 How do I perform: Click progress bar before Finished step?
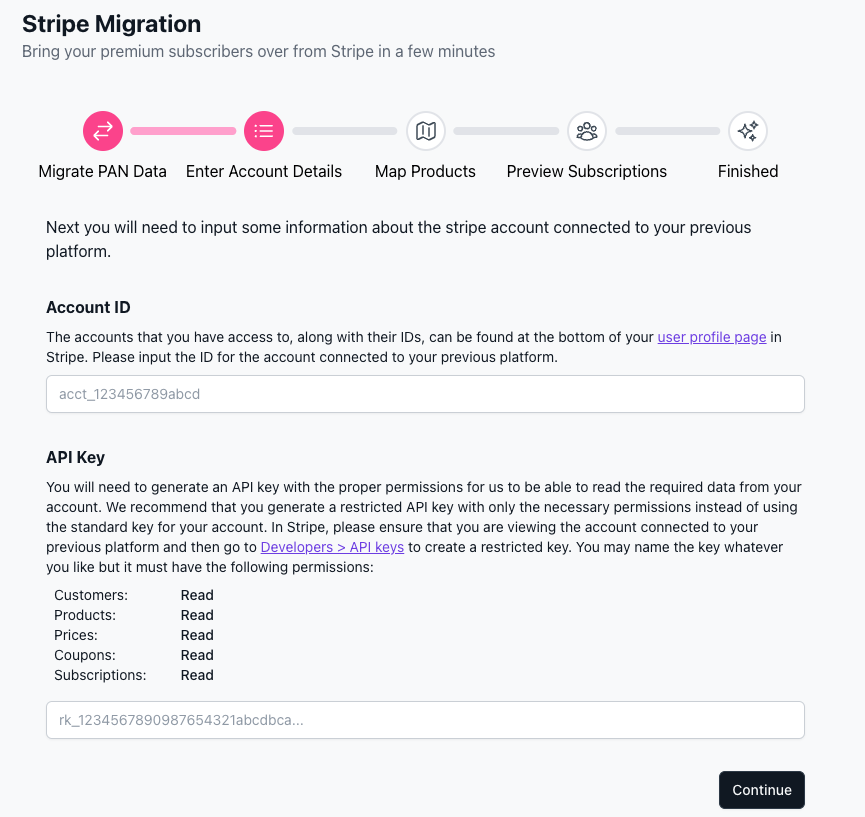pyautogui.click(x=668, y=131)
